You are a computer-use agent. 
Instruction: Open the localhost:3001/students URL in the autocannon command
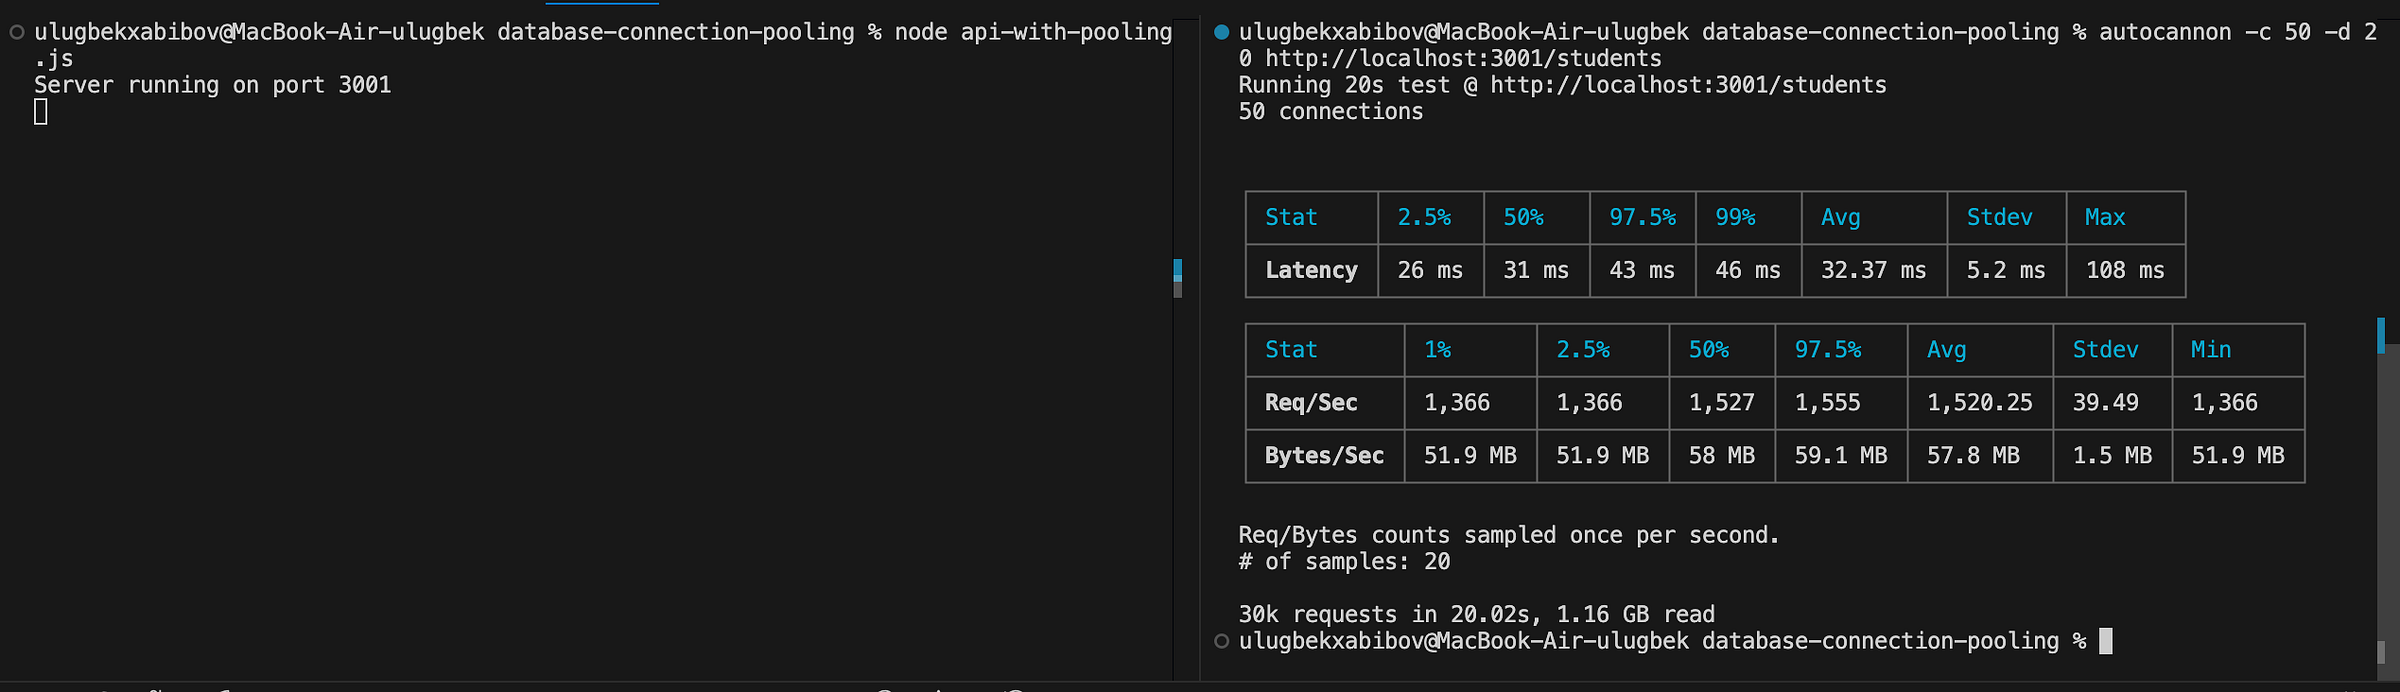(1463, 59)
